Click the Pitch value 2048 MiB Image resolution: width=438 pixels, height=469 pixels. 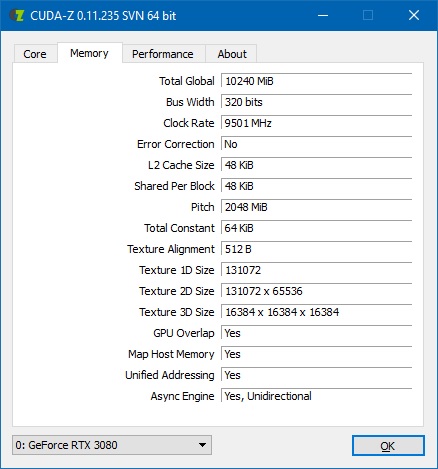[x=317, y=207]
